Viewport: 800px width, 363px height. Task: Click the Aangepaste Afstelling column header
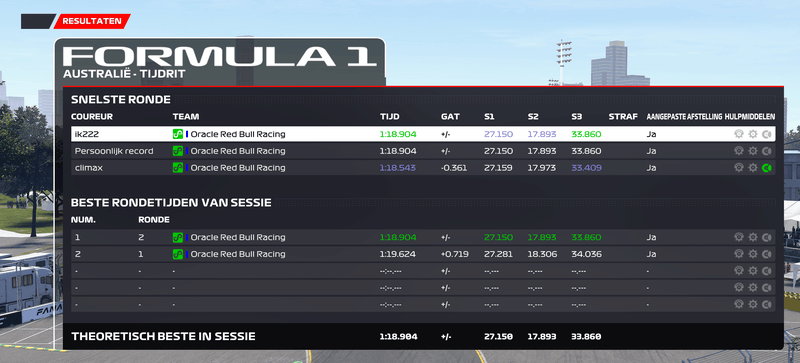pos(682,117)
